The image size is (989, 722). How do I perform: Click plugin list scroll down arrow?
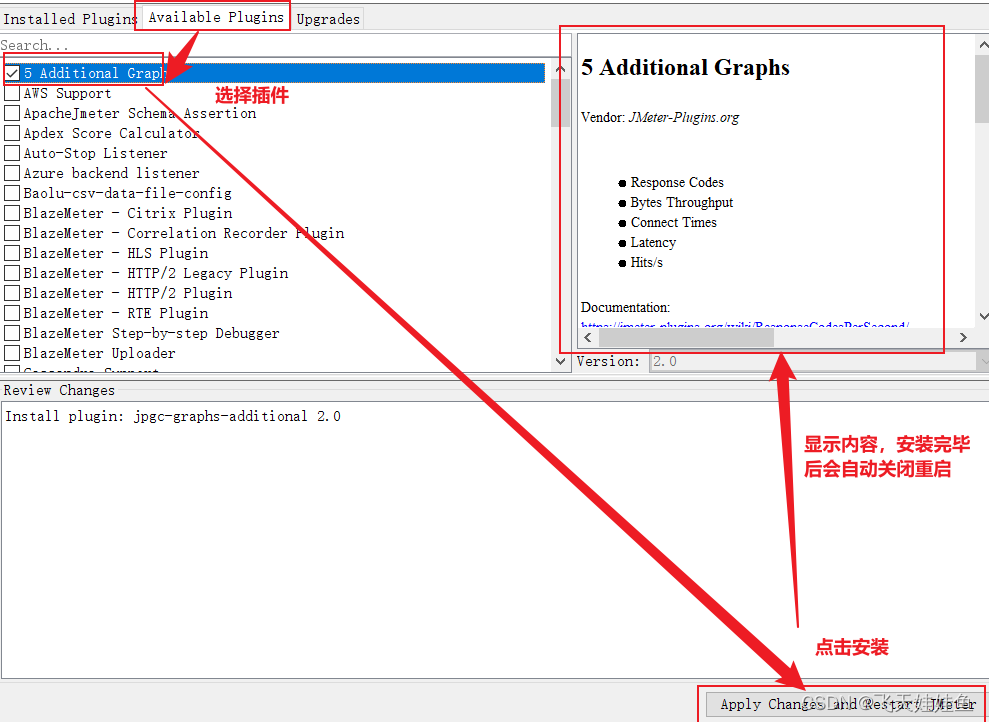[560, 361]
